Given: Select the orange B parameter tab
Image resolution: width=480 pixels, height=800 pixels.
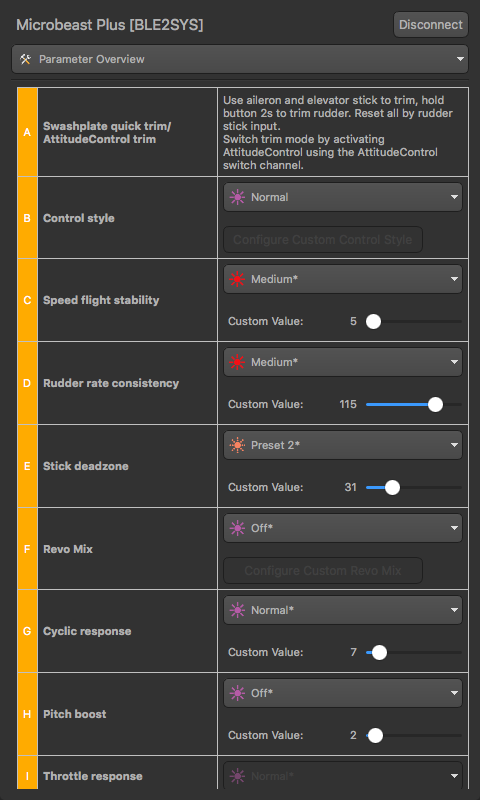Looking at the screenshot, I should pyautogui.click(x=28, y=218).
